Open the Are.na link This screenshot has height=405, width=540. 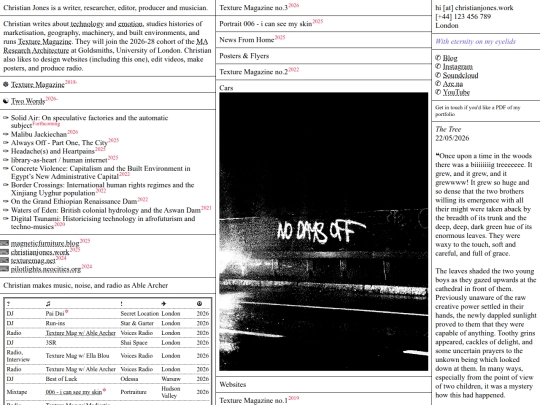(x=453, y=84)
